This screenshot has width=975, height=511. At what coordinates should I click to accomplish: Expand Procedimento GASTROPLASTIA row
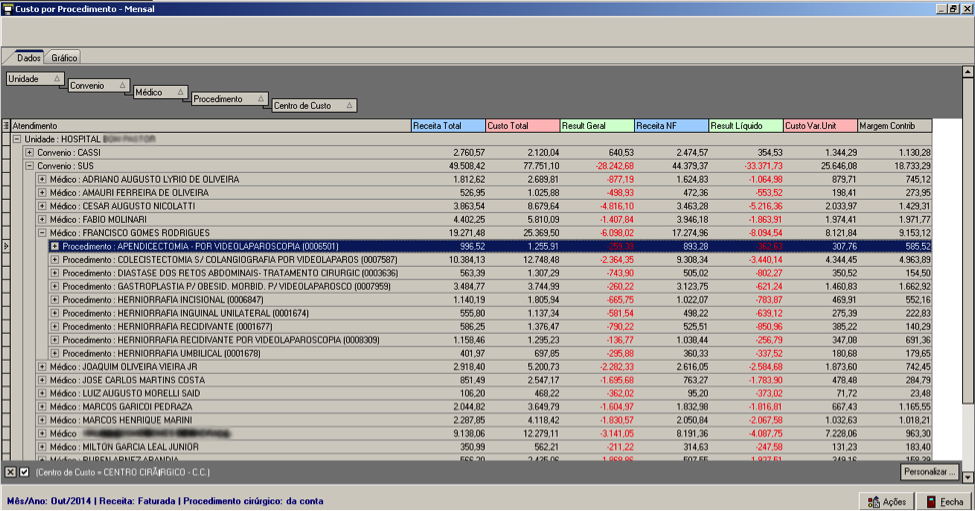tap(55, 287)
